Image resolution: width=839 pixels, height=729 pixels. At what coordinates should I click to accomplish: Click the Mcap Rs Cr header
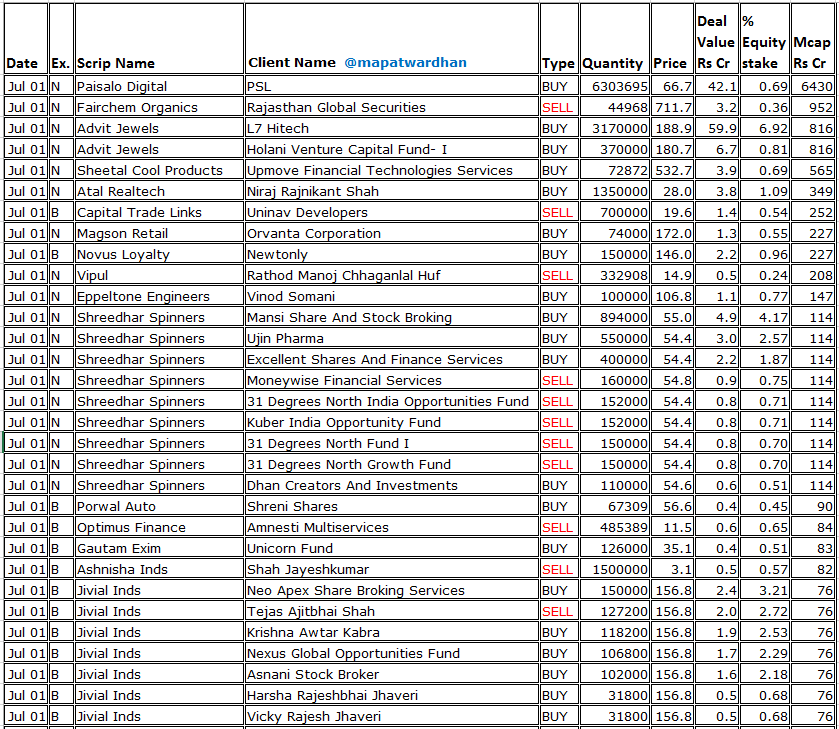point(812,39)
